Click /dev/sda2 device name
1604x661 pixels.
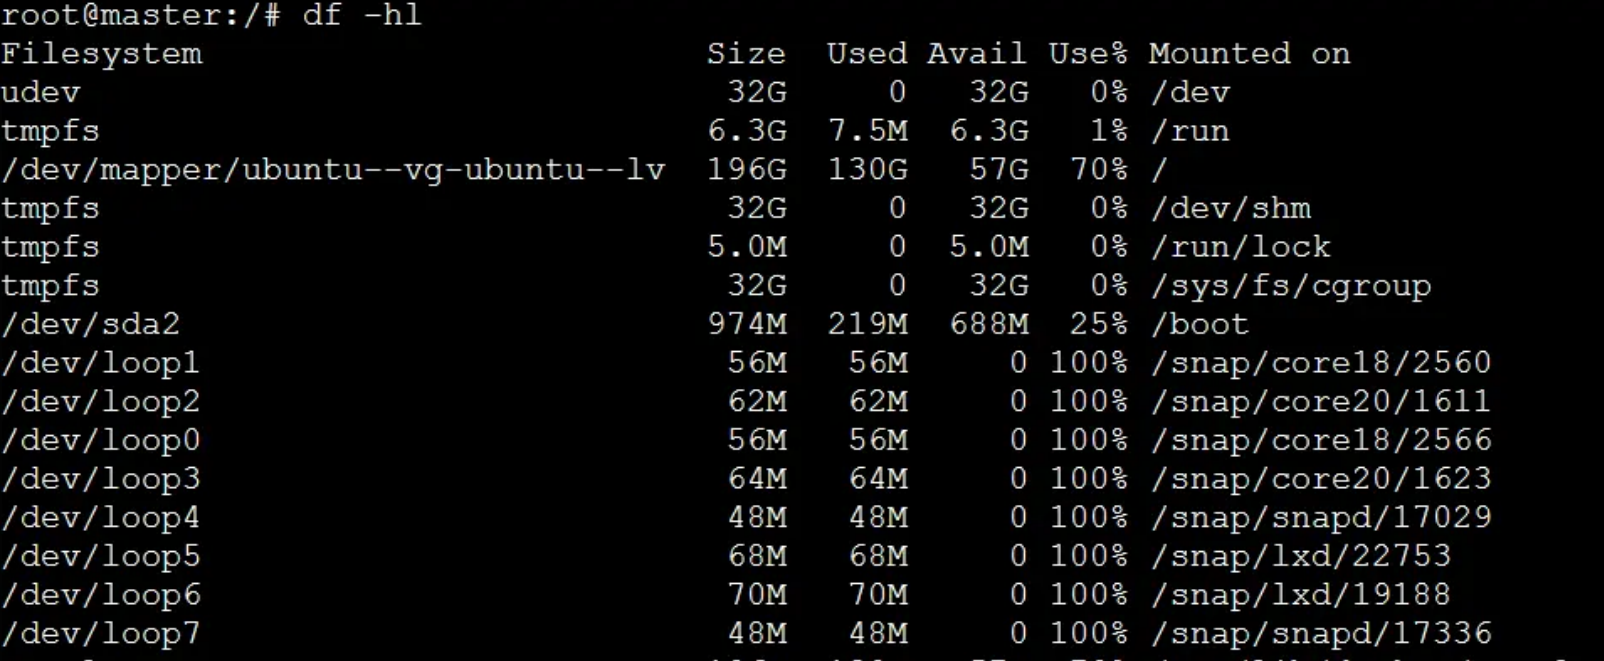click(90, 324)
